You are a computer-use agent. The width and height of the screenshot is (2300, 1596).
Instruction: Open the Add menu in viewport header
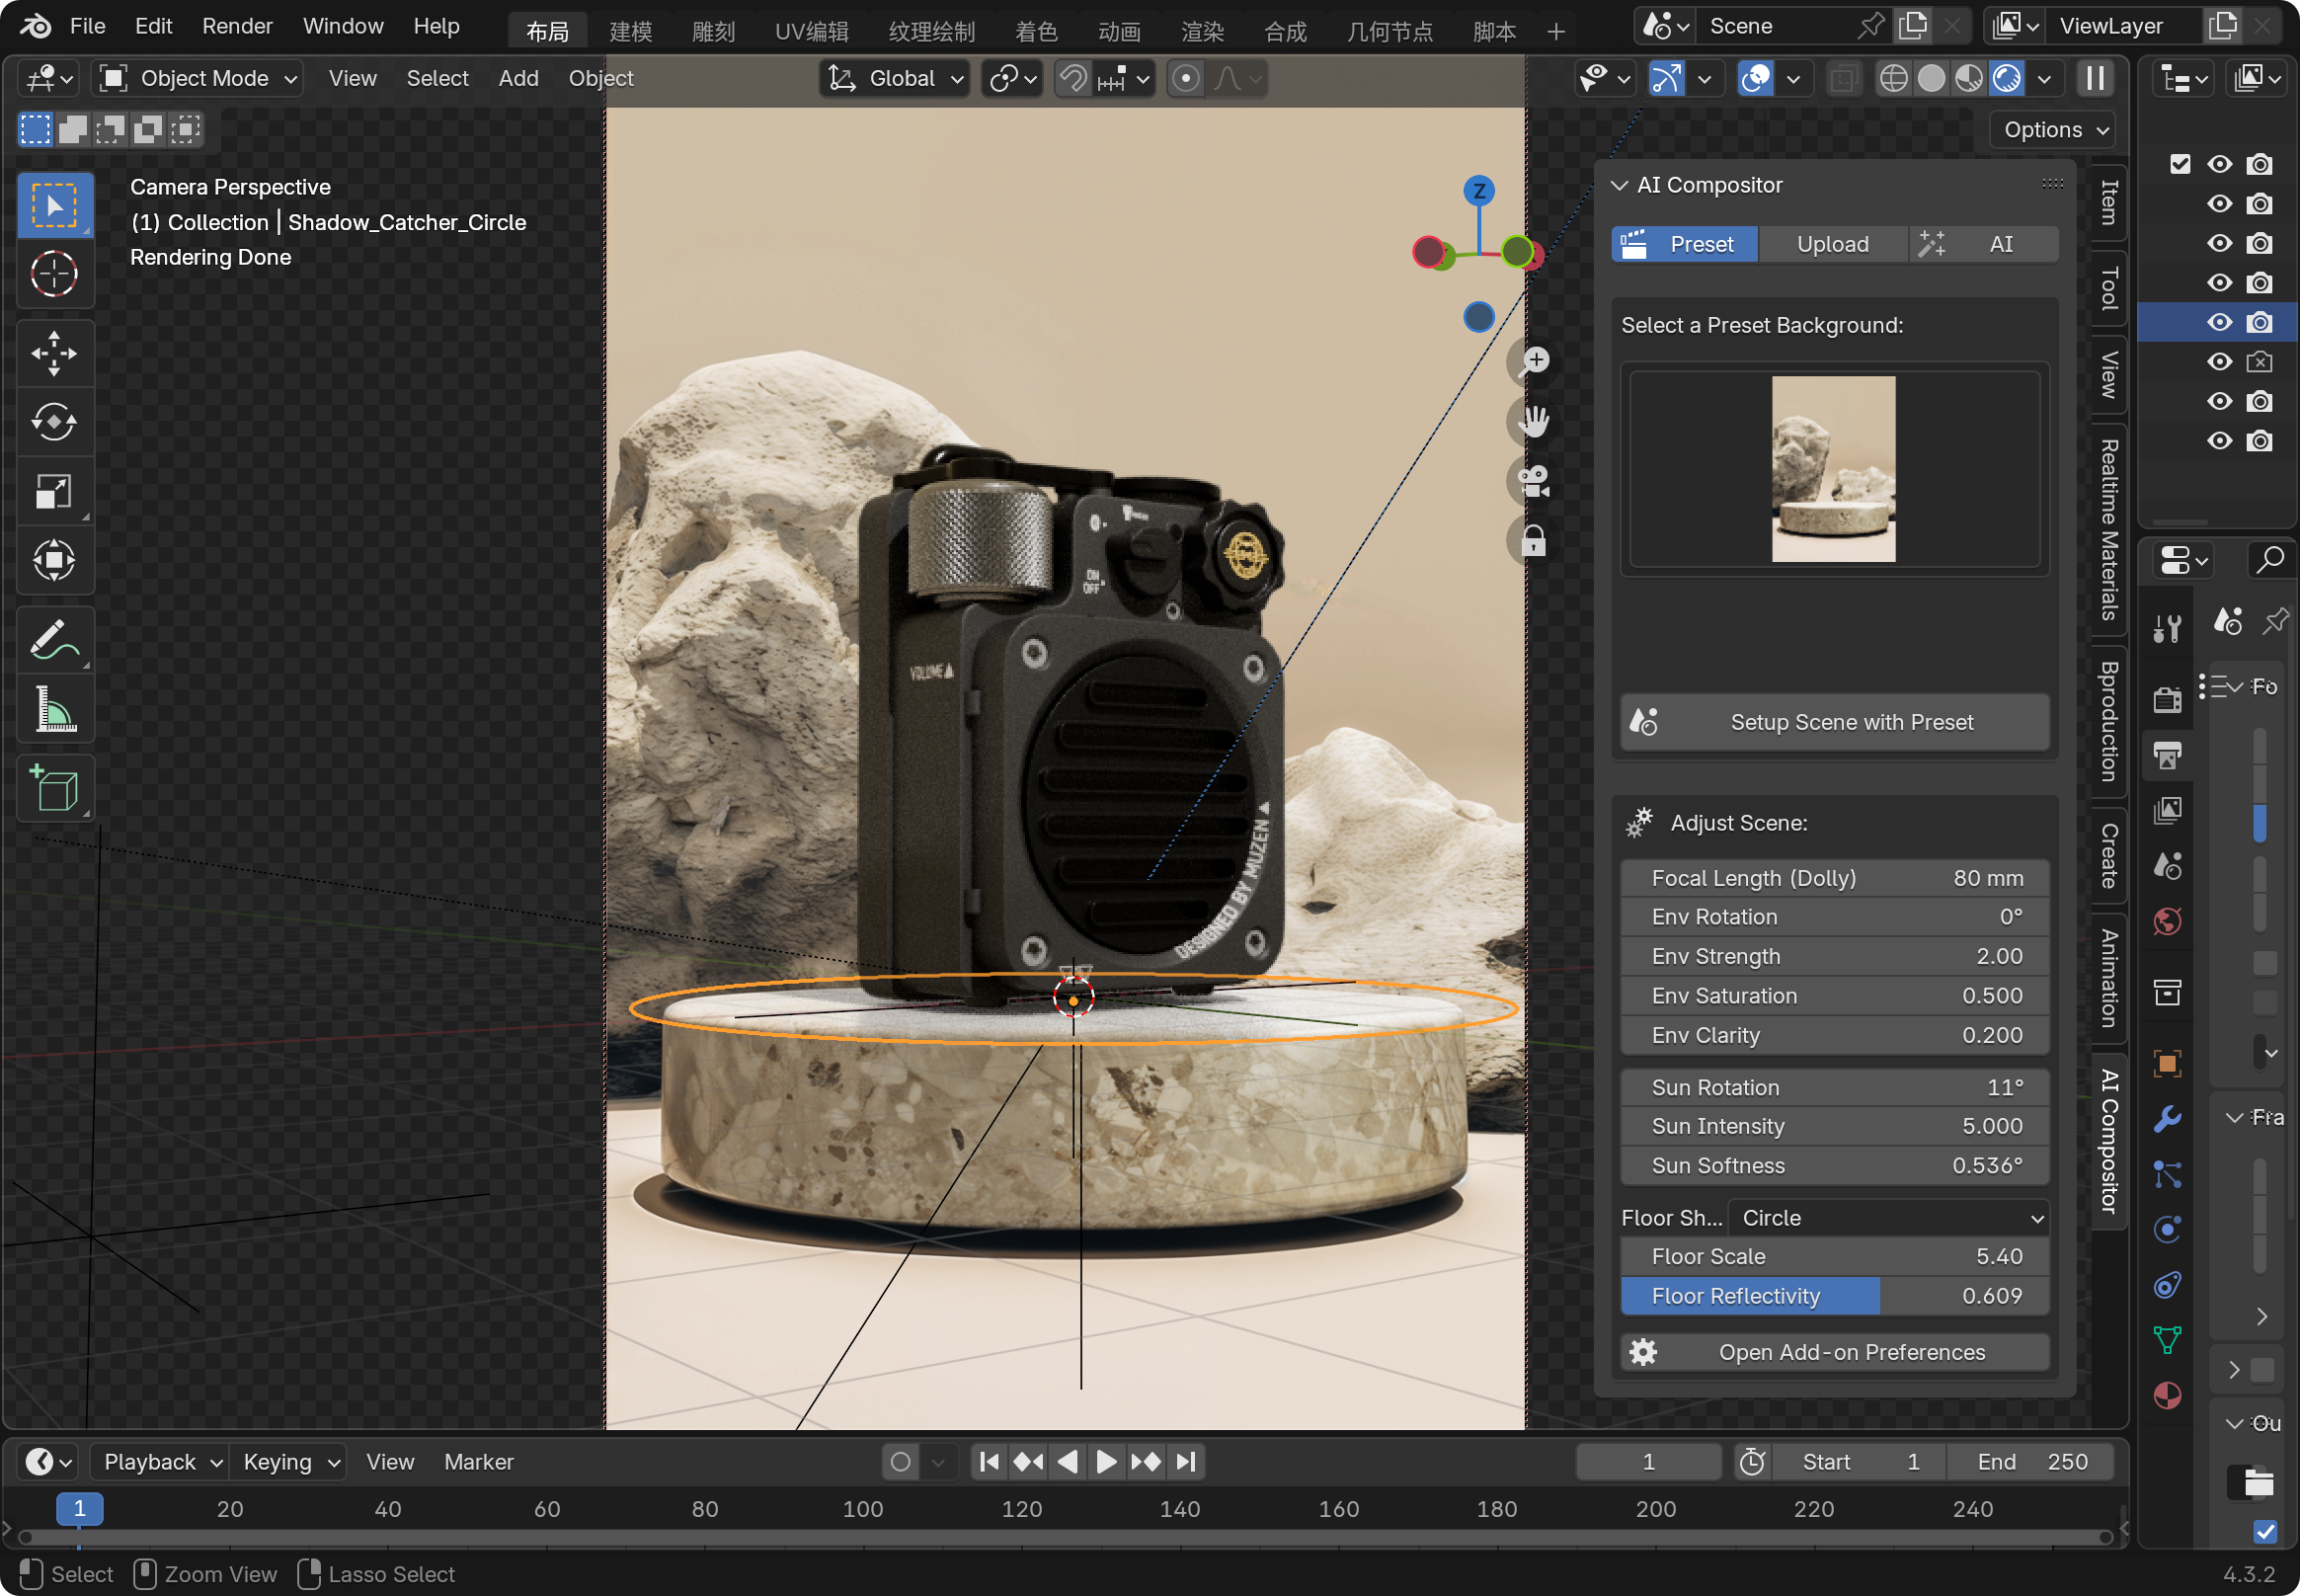(518, 78)
